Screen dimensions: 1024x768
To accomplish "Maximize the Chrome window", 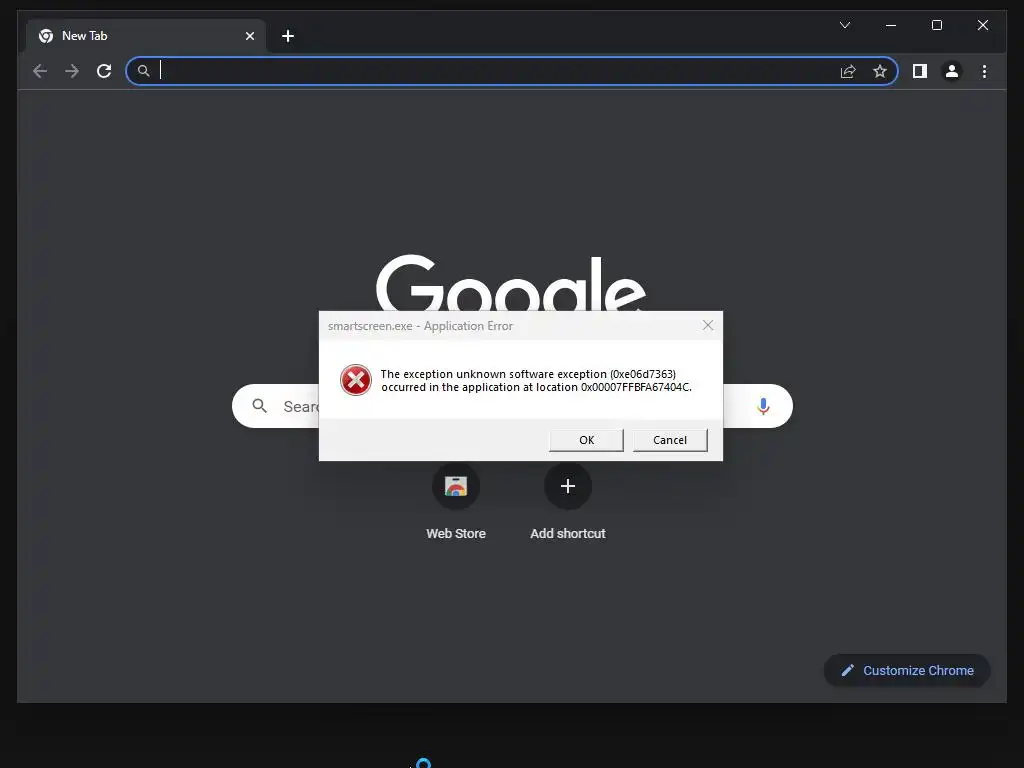I will click(x=936, y=25).
